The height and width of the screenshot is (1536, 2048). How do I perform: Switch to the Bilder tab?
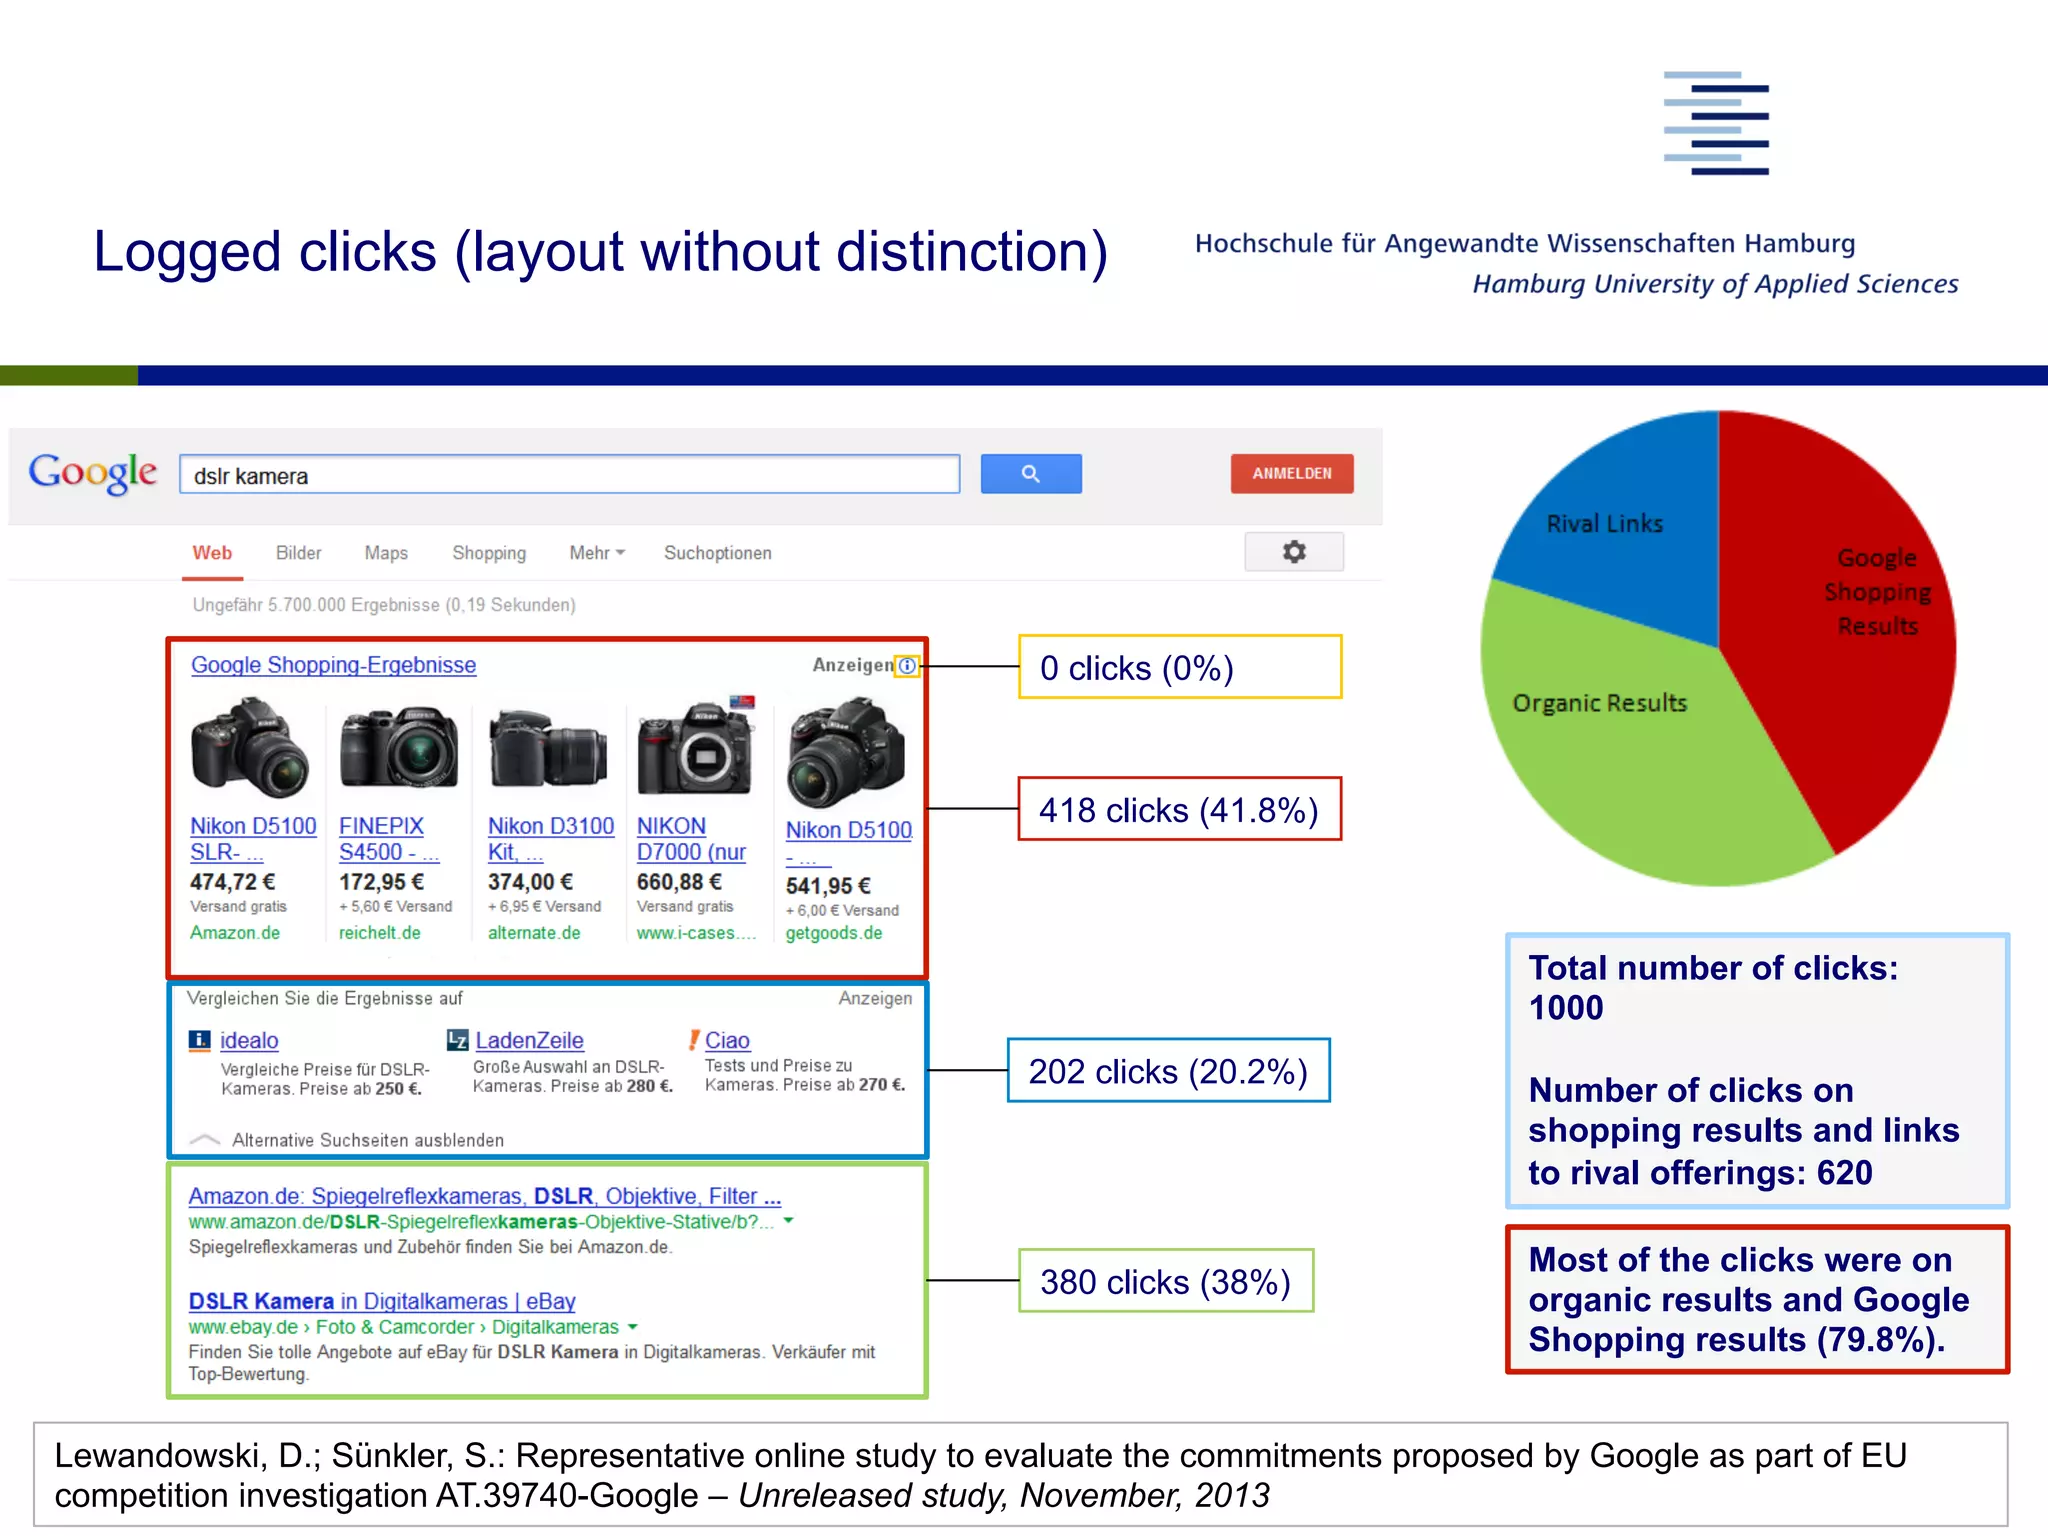tap(298, 553)
